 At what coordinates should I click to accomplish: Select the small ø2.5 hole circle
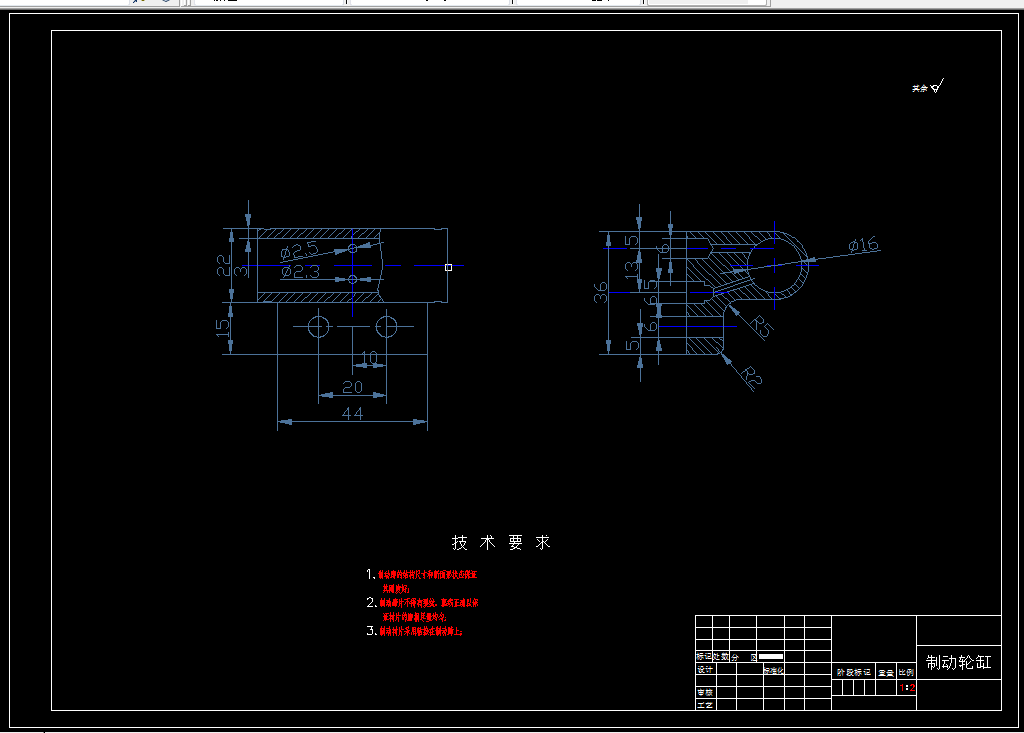tap(353, 248)
